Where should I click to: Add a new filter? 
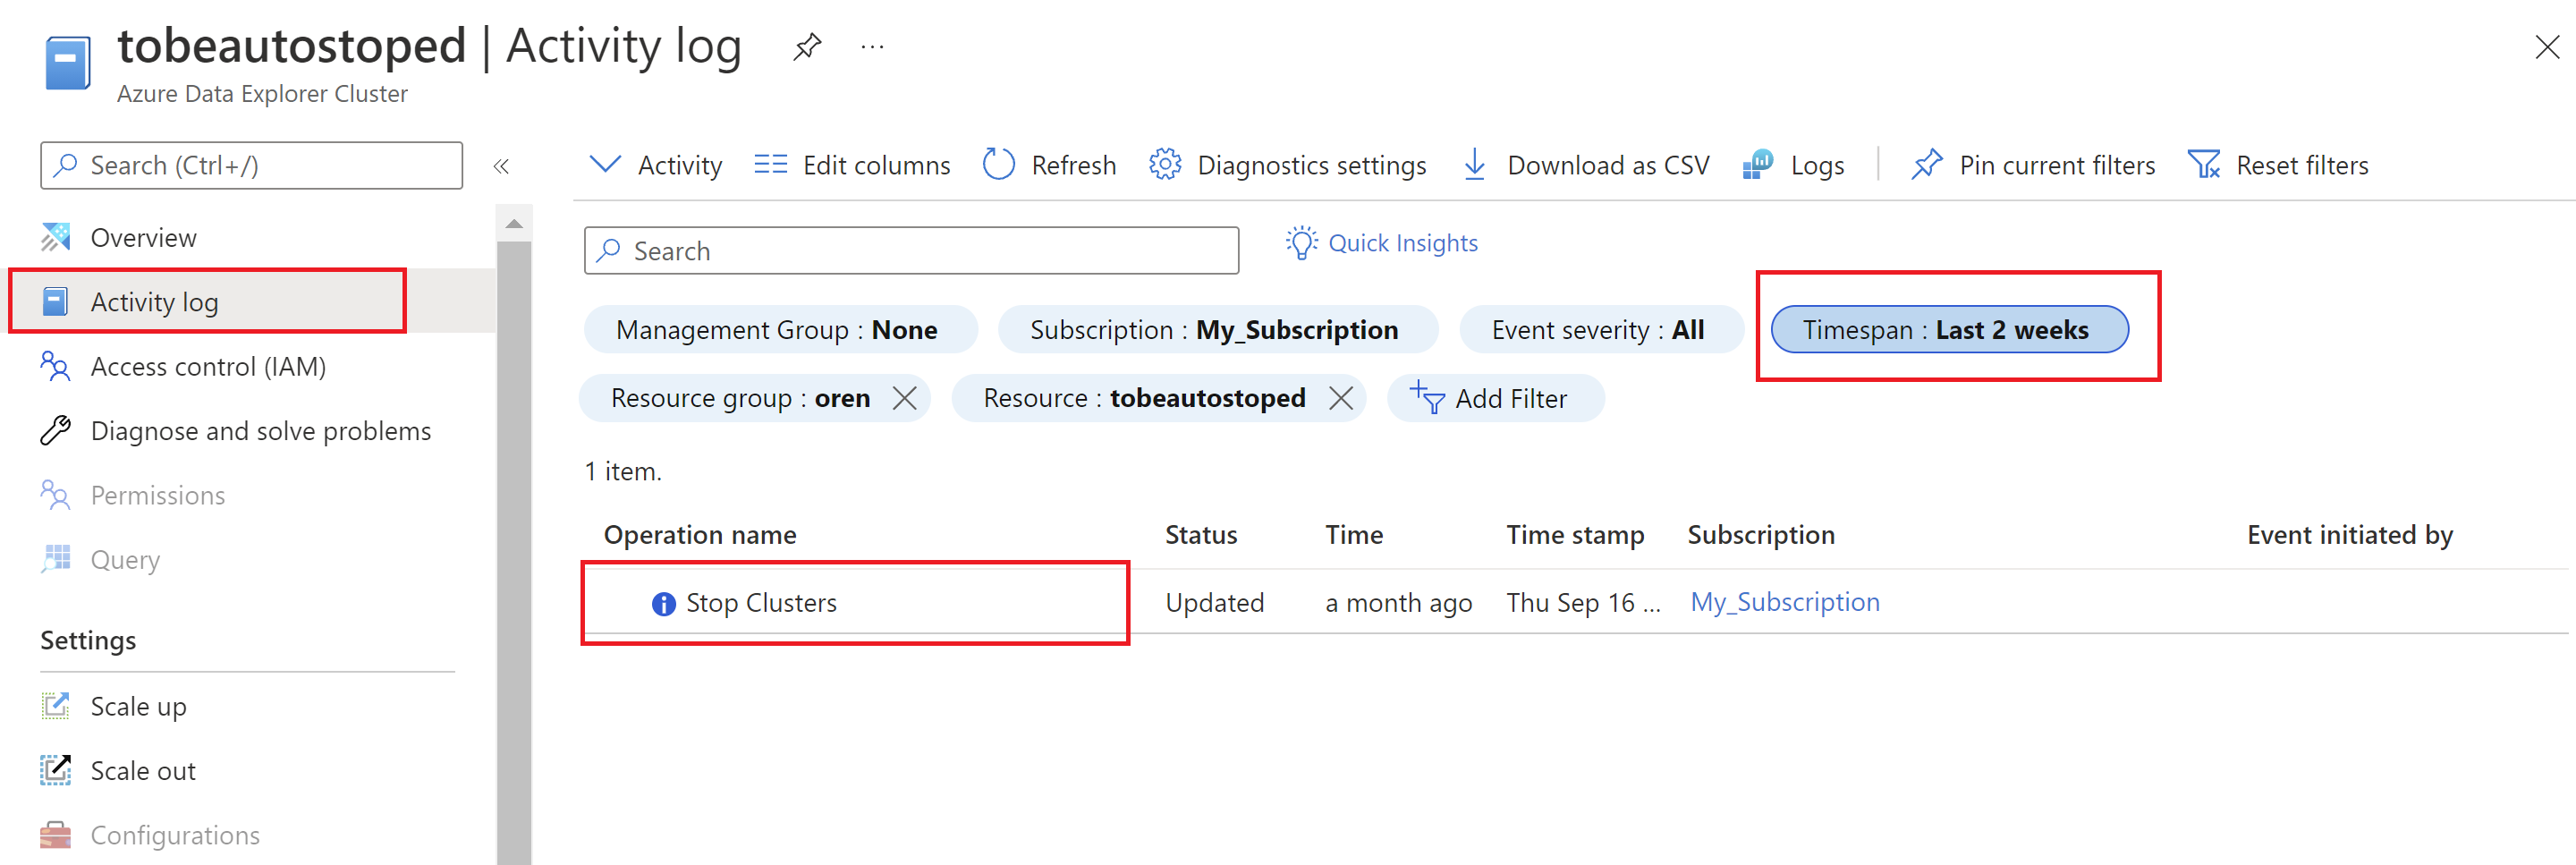tap(1495, 397)
